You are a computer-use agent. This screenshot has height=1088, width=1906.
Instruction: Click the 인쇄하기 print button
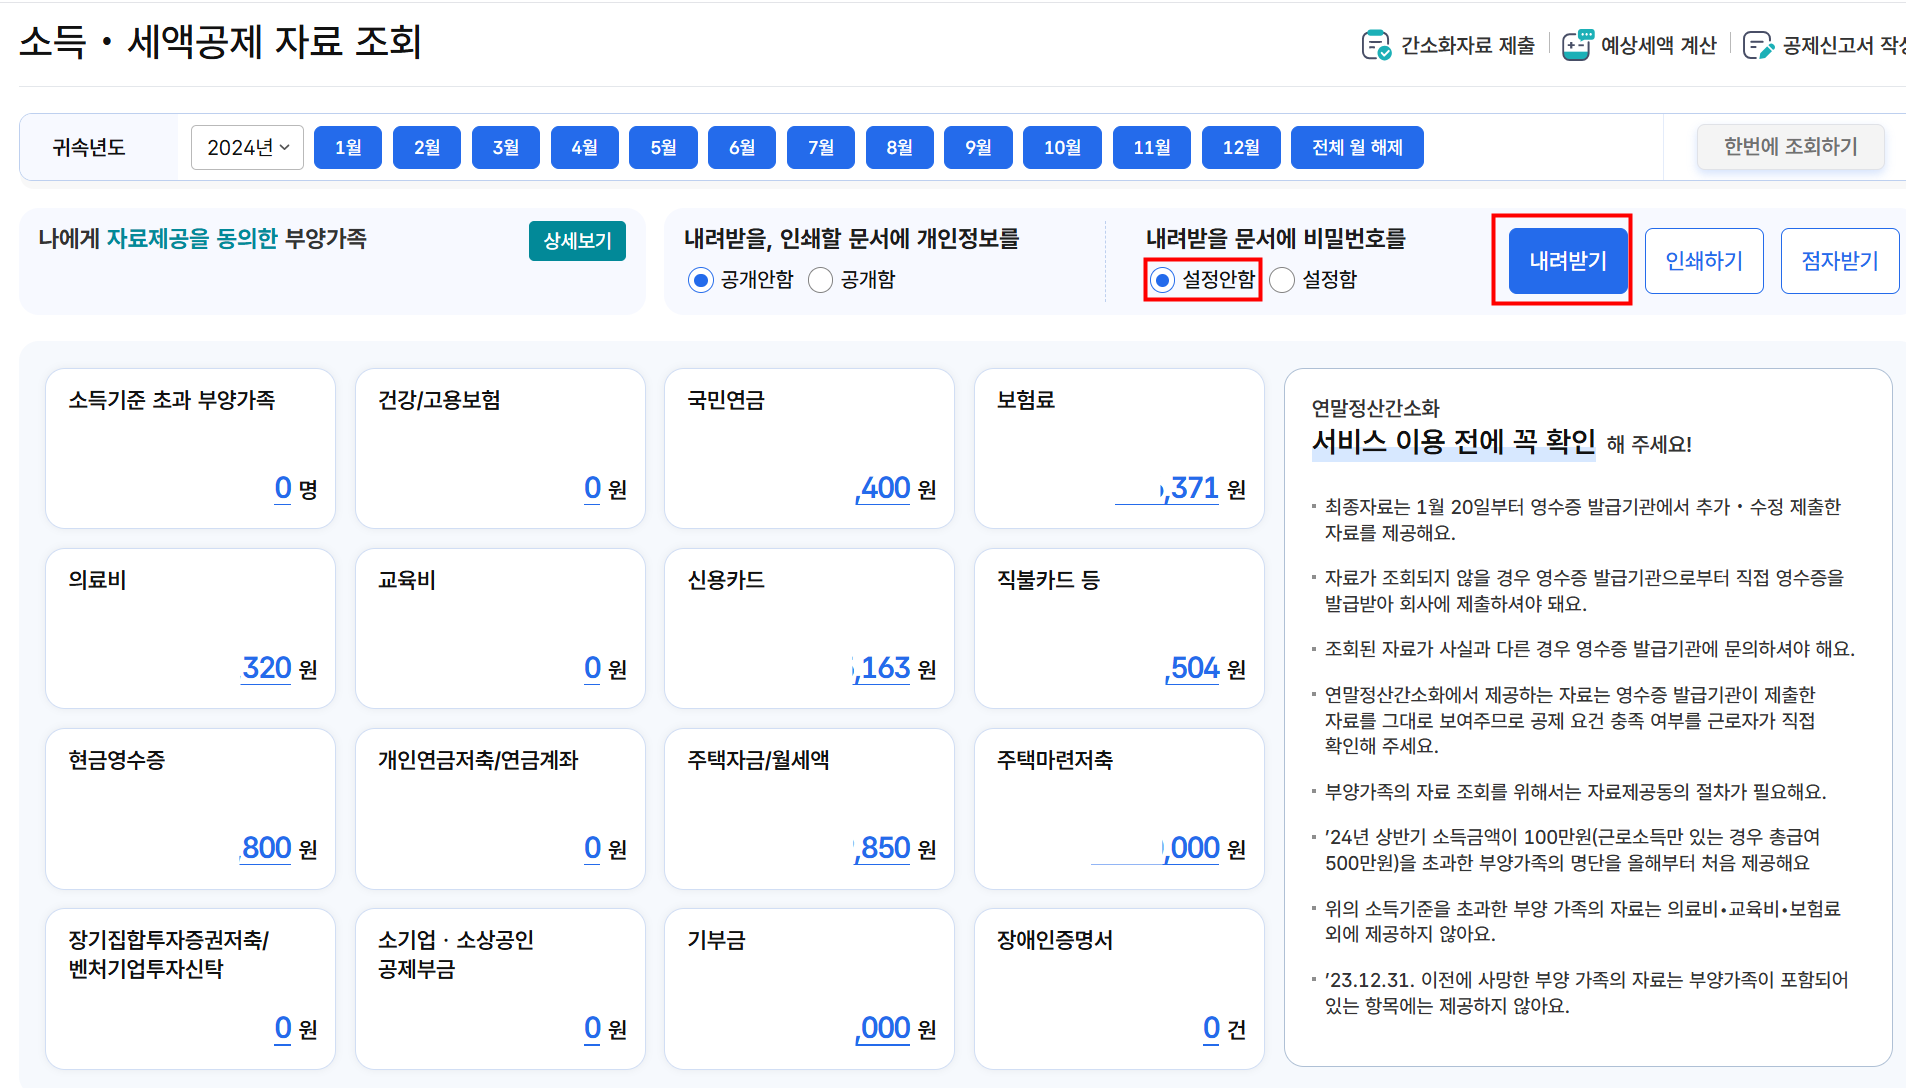tap(1704, 261)
